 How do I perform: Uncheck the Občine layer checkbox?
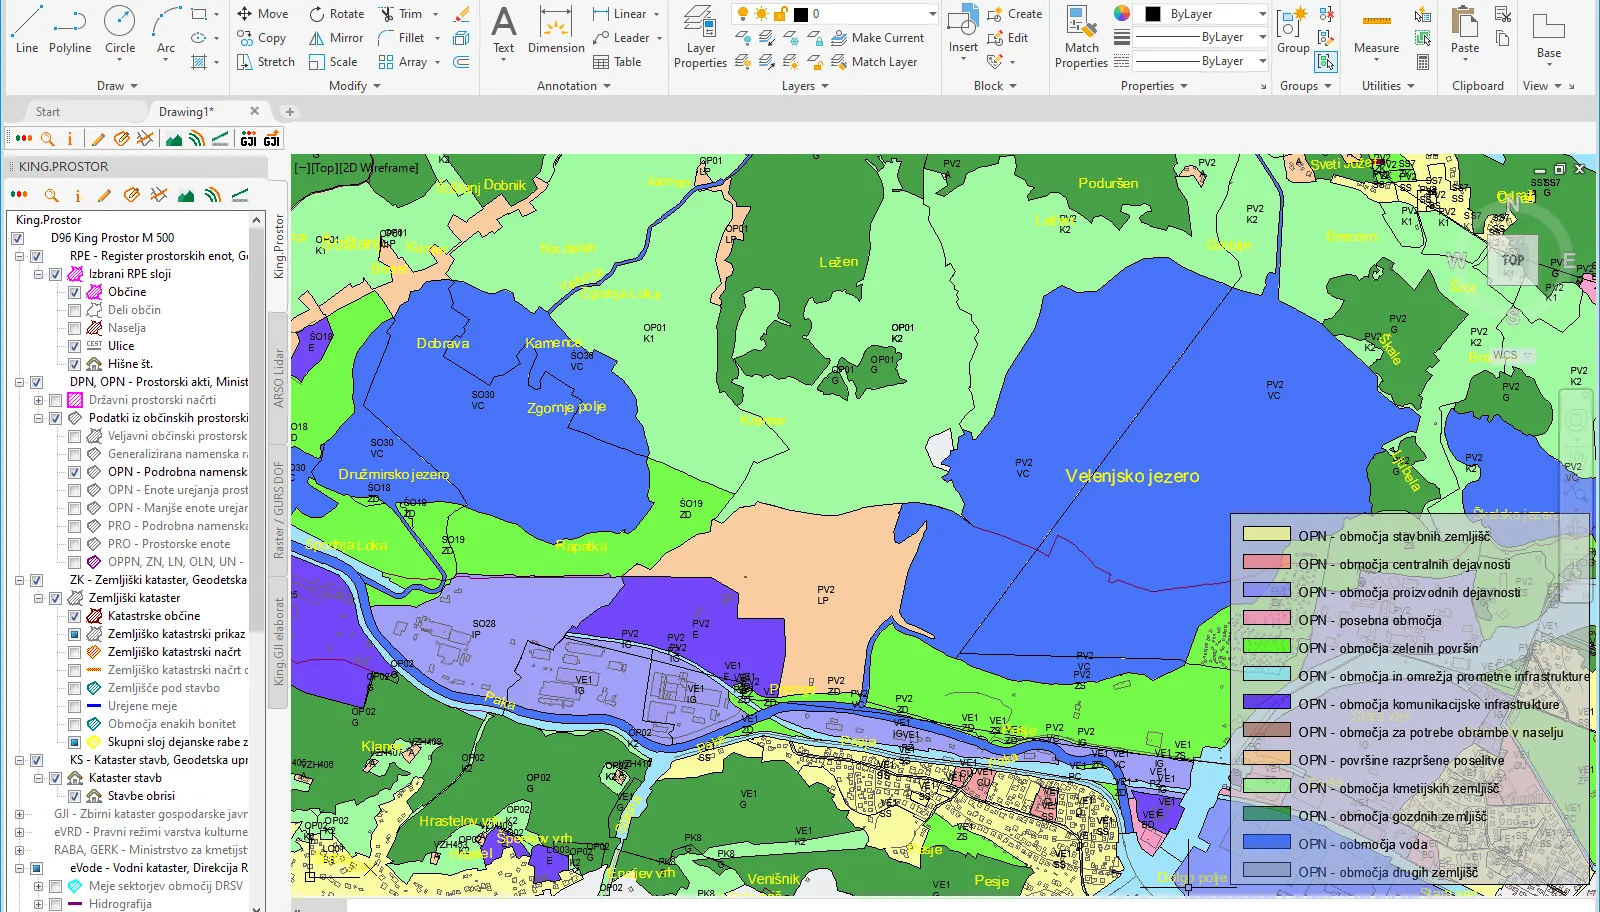74,292
